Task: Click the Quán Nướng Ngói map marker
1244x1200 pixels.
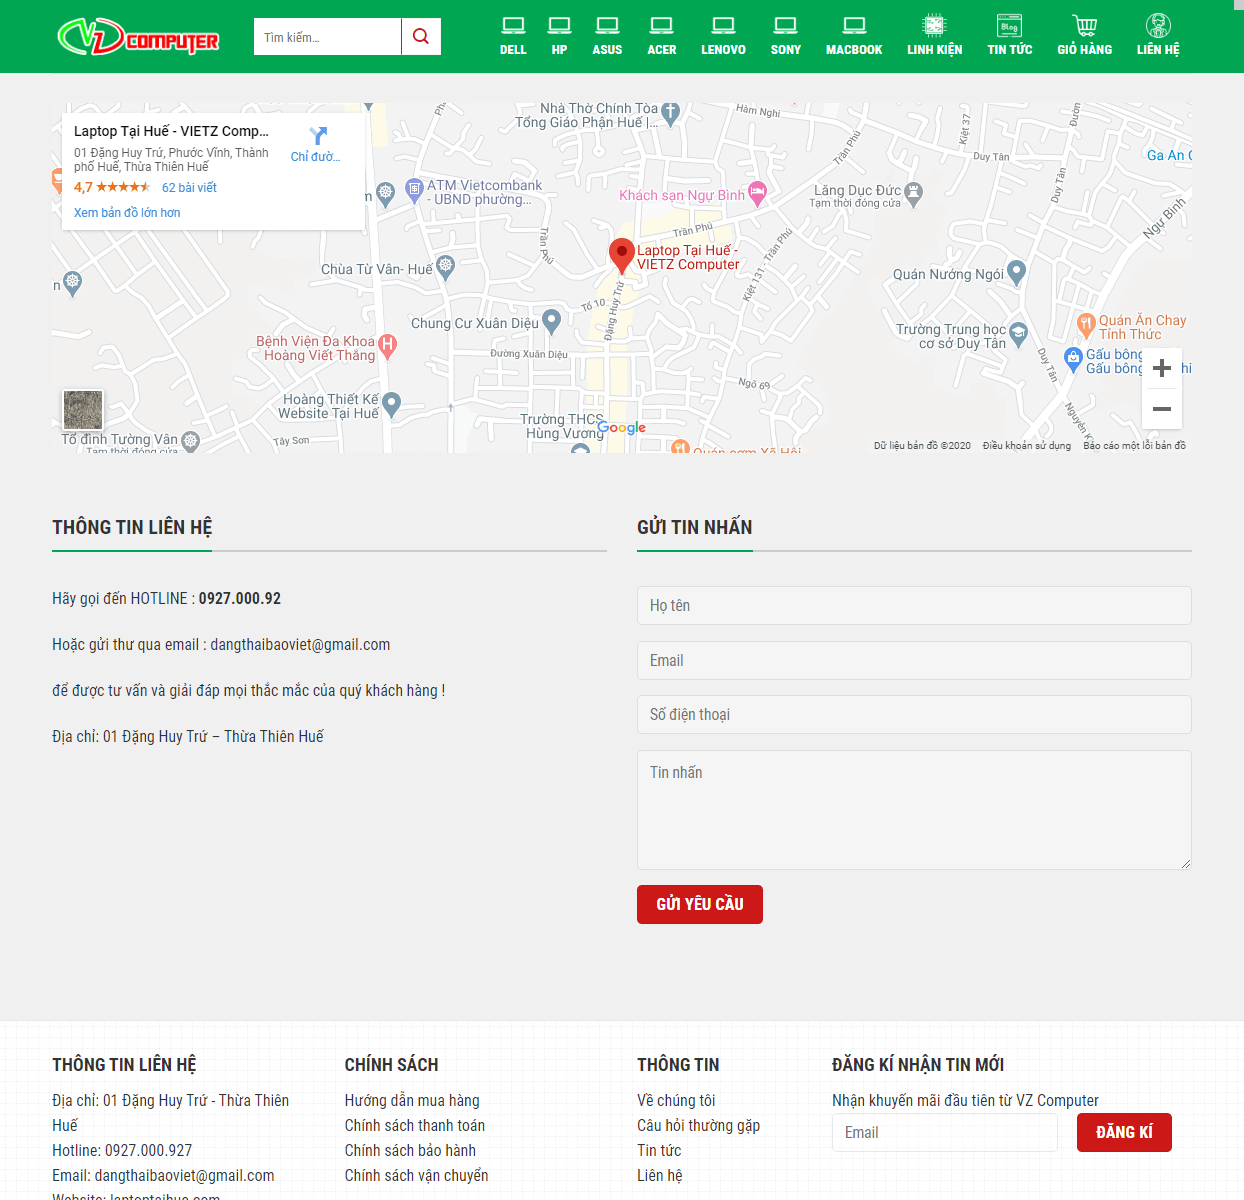Action: pos(1017,271)
